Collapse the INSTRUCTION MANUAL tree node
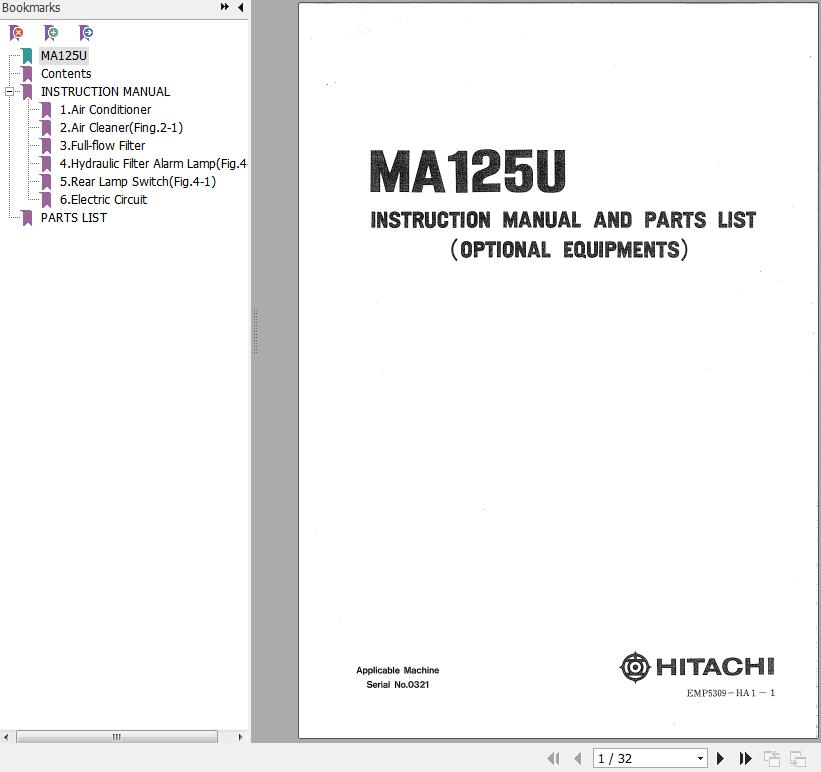 pos(9,92)
